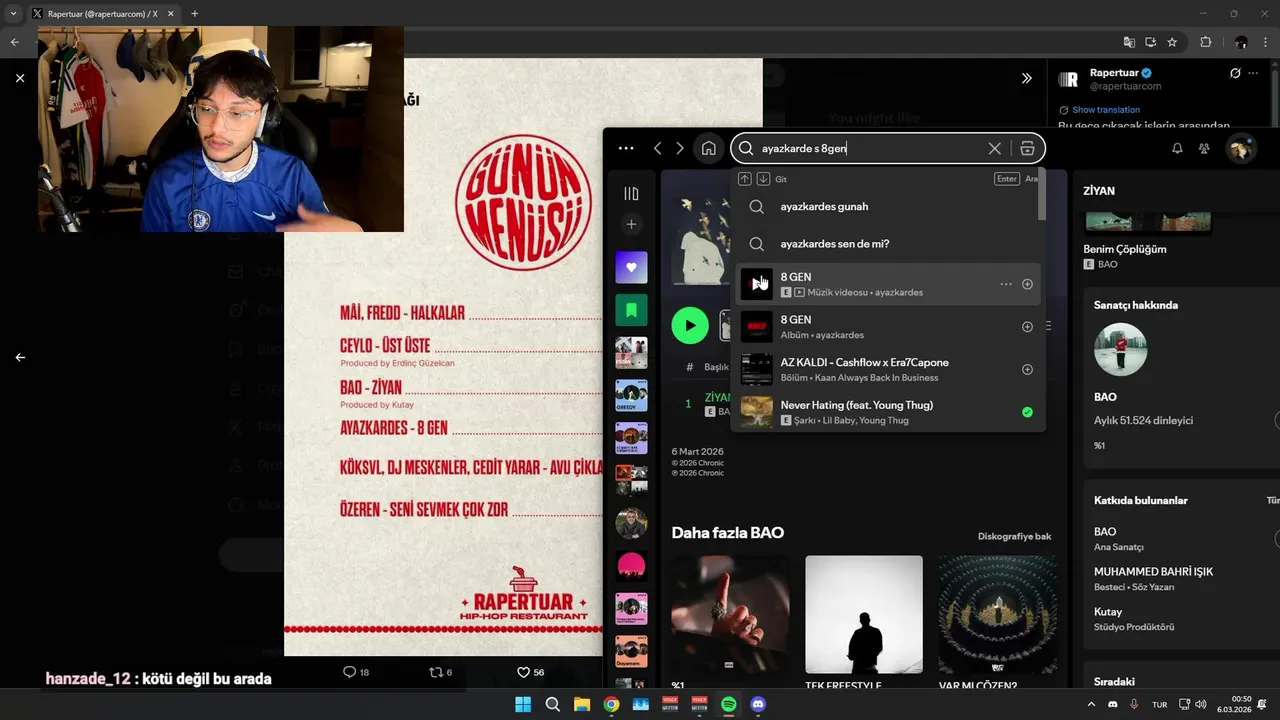Play the 8 GEN music video result
This screenshot has width=1280, height=720.
(757, 284)
